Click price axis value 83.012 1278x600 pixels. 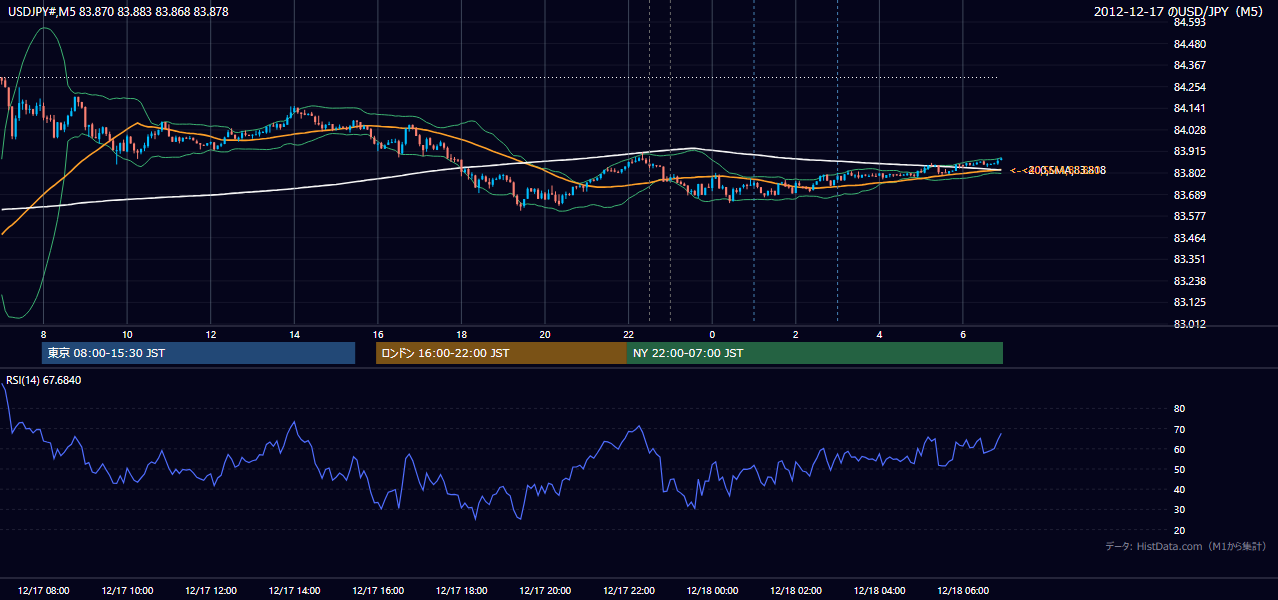(1189, 324)
